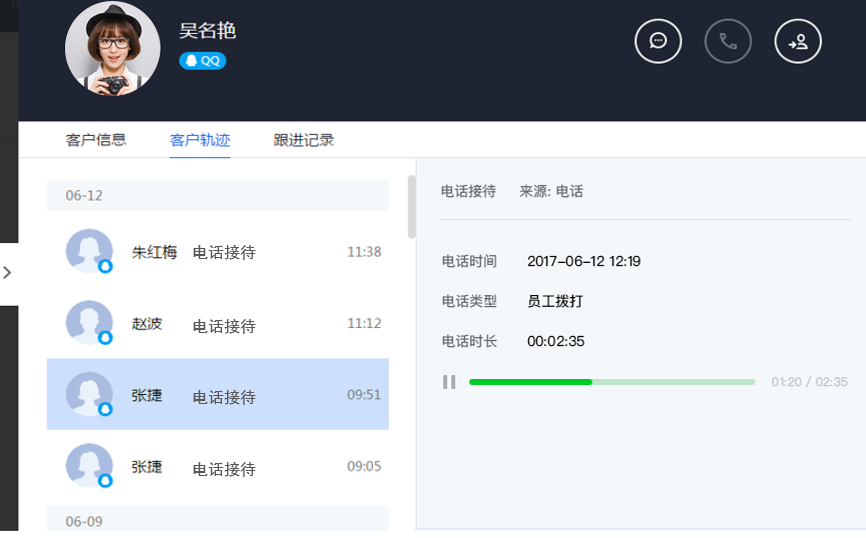Open the 跟进记录 tab
Image resolution: width=866 pixels, height=538 pixels.
(304, 140)
